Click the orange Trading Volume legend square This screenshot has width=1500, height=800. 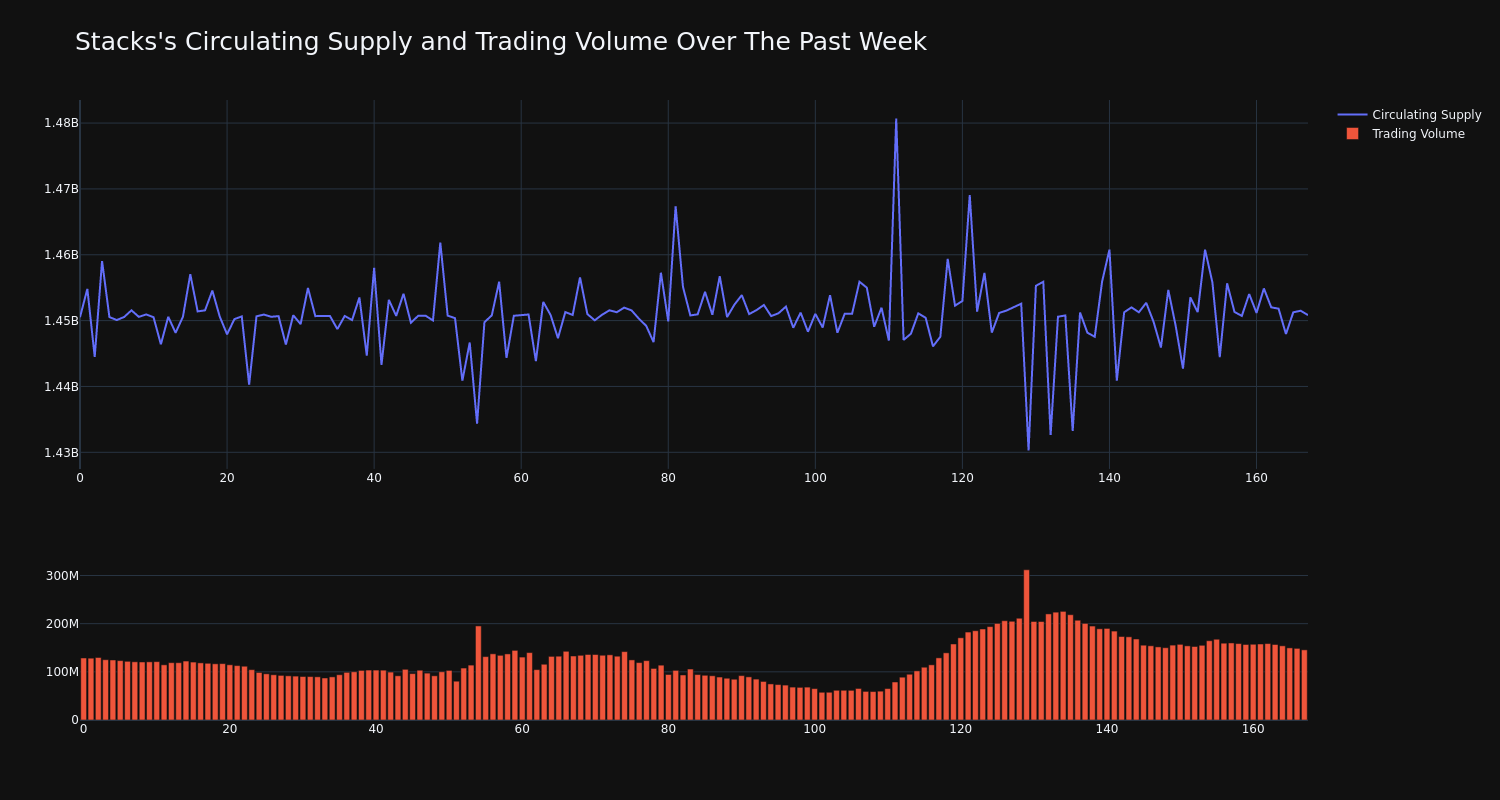click(1352, 133)
